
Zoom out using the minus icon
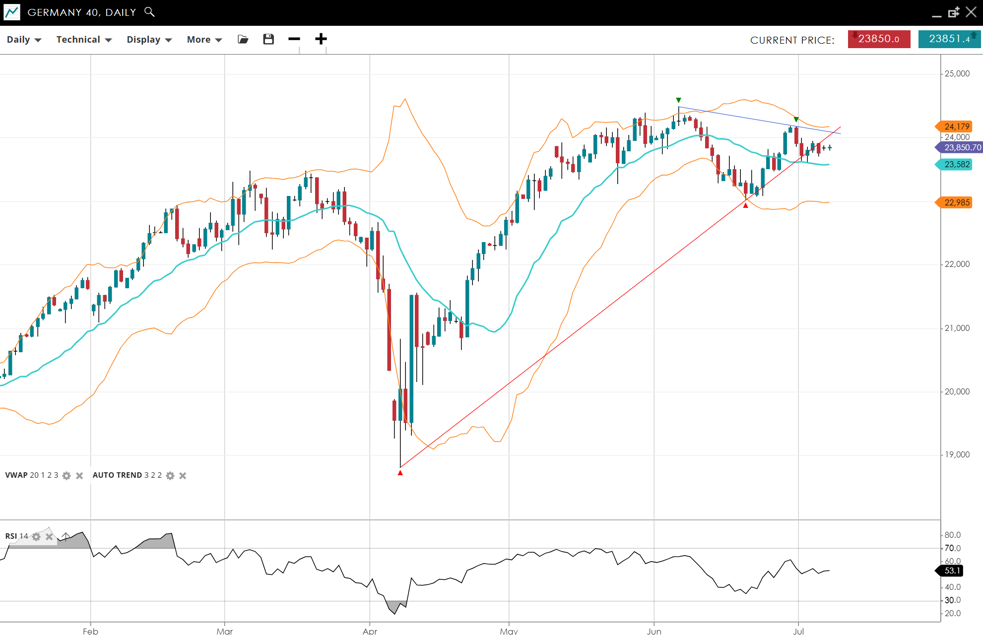(294, 39)
